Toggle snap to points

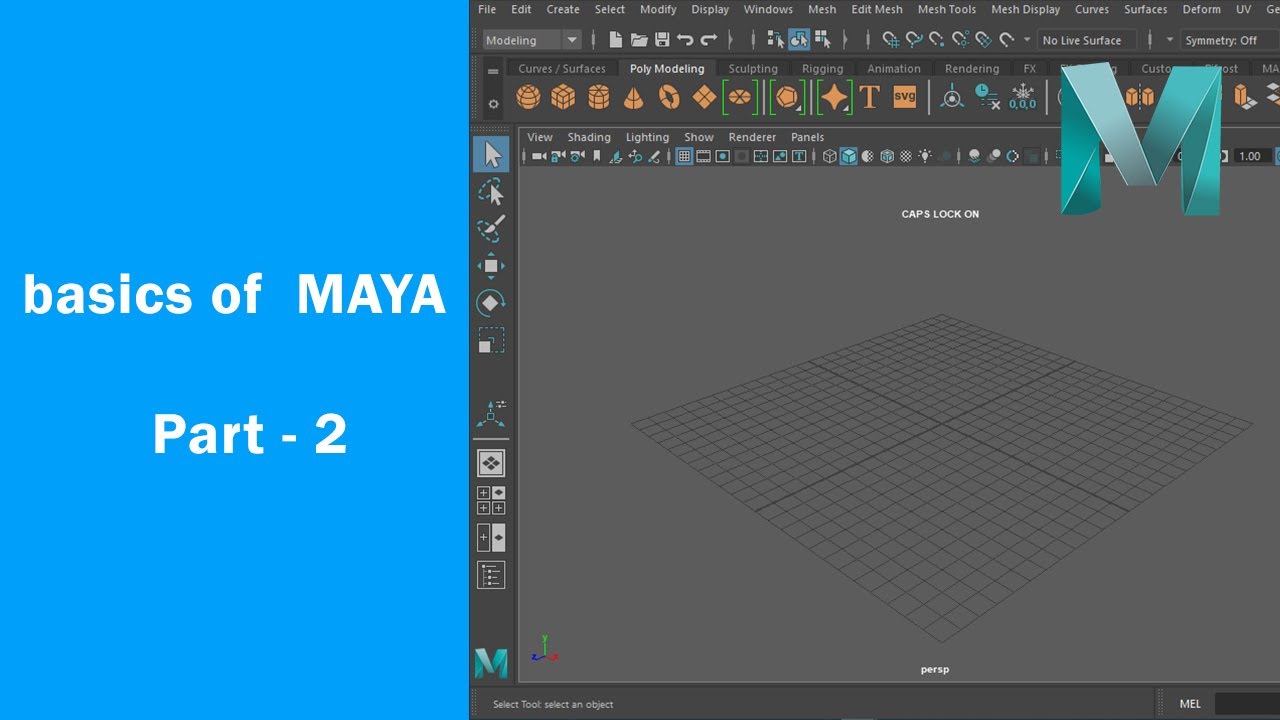pyautogui.click(x=936, y=40)
